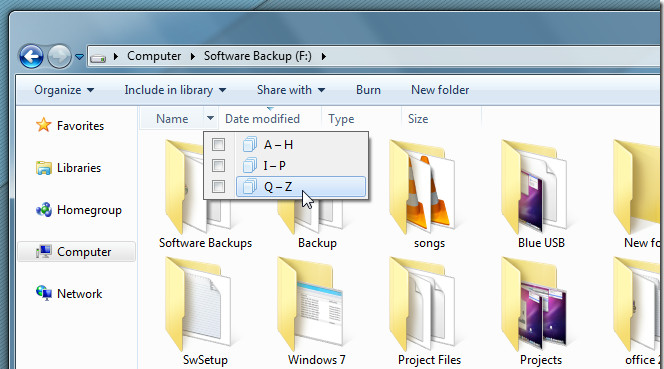Click the drive icon in address bar
The image size is (664, 369).
(98, 58)
